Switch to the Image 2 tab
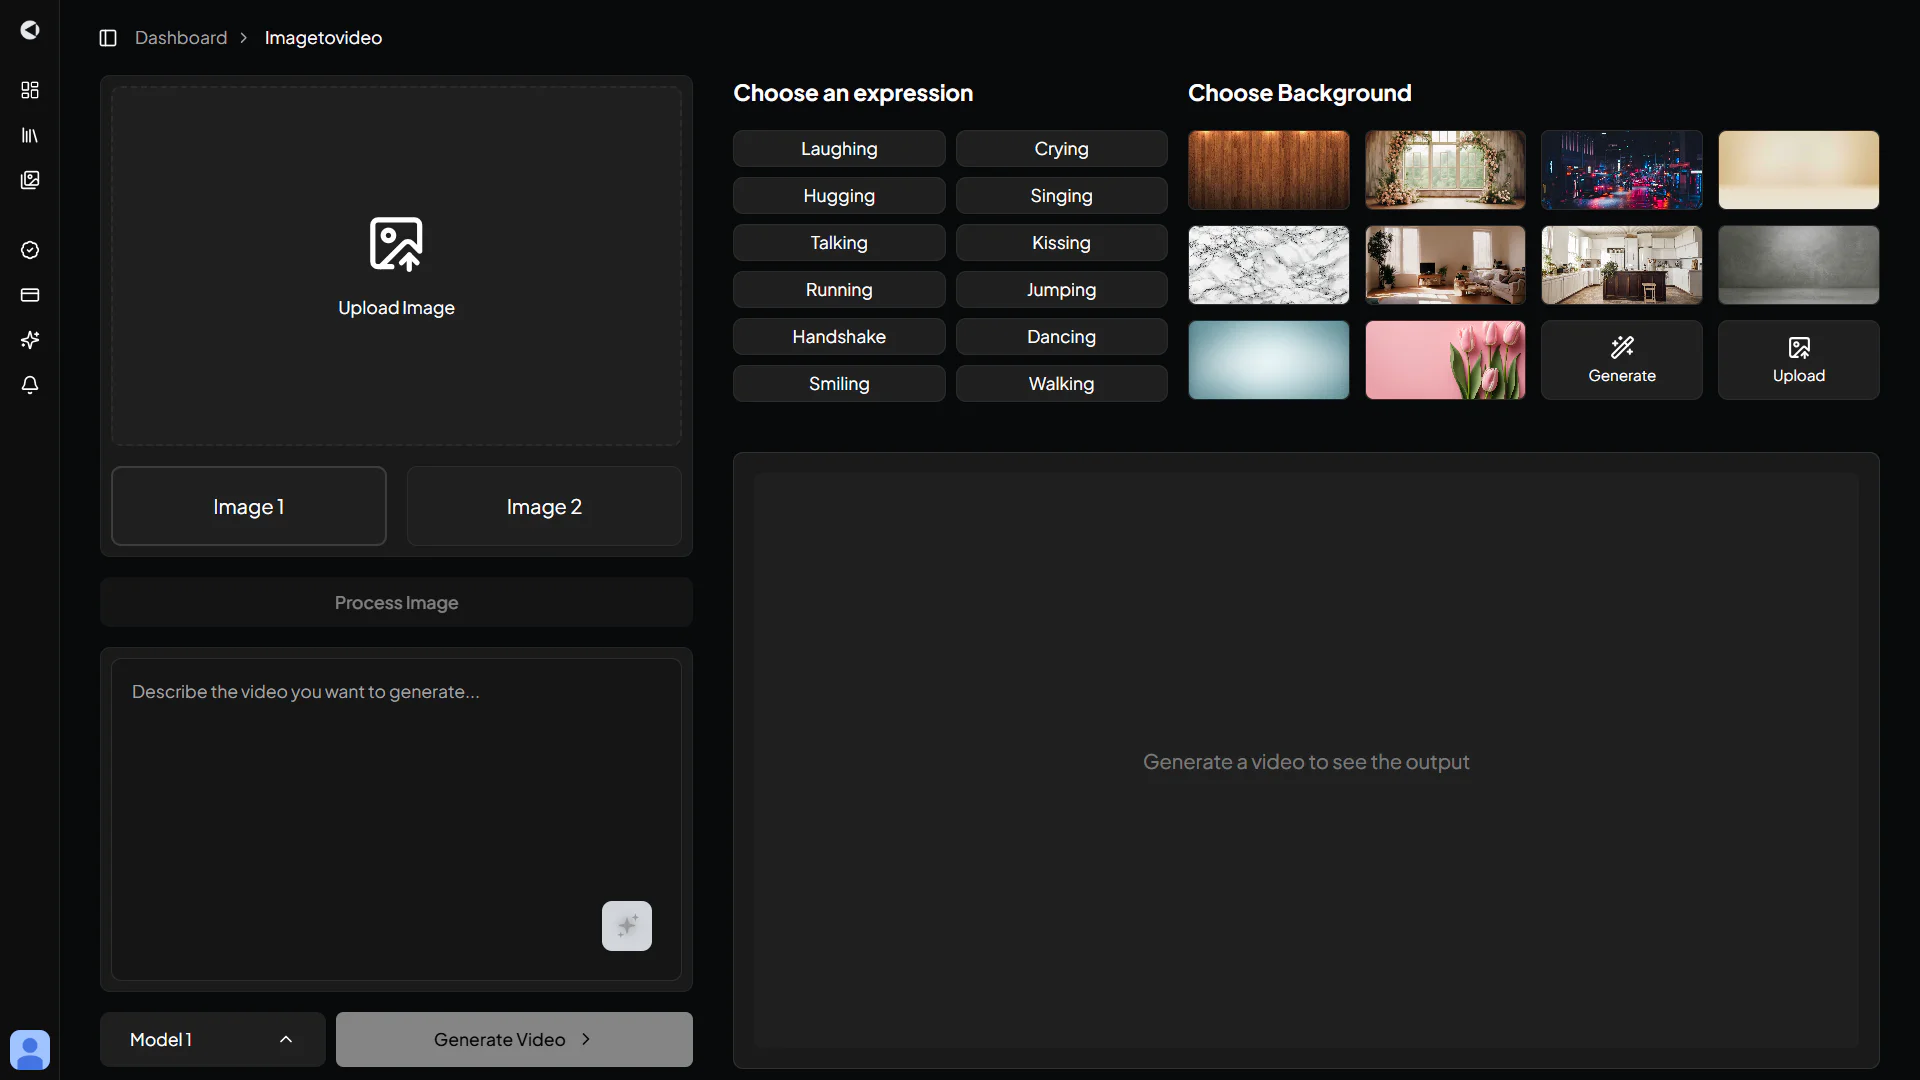The height and width of the screenshot is (1080, 1920). (x=543, y=506)
